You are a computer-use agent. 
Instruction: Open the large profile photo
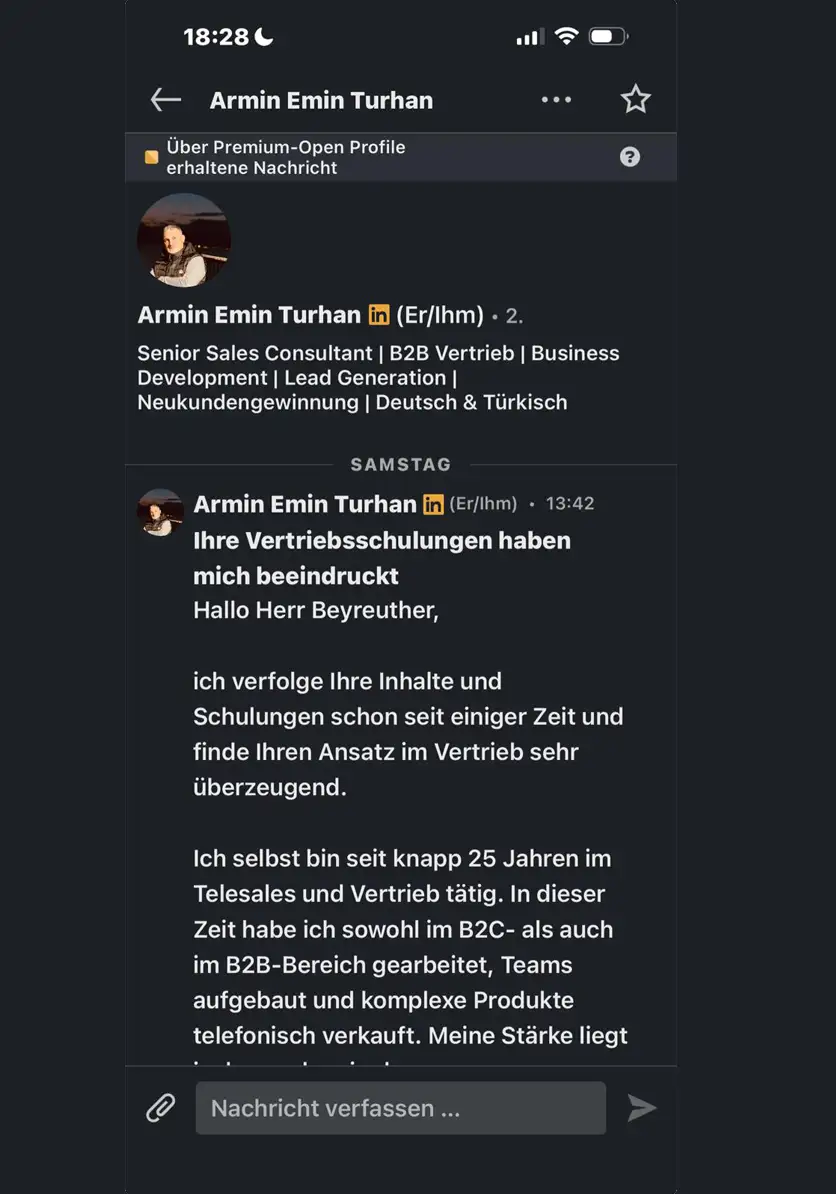coord(183,240)
